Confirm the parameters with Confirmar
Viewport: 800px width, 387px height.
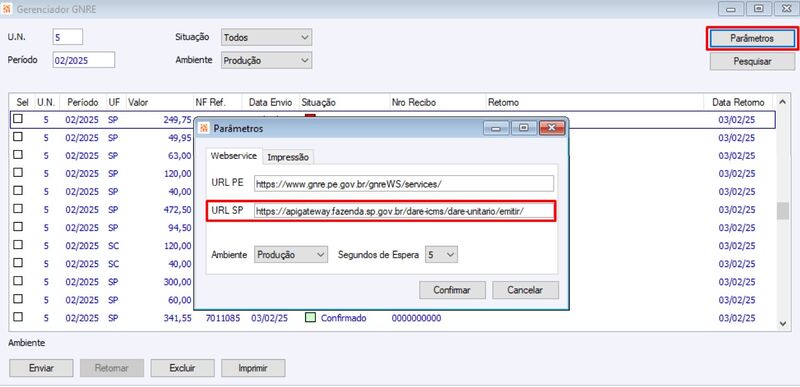click(x=452, y=290)
